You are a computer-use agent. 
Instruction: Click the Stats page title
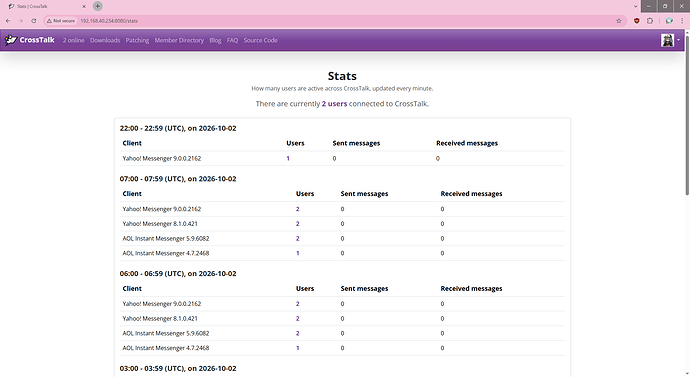pyautogui.click(x=342, y=76)
